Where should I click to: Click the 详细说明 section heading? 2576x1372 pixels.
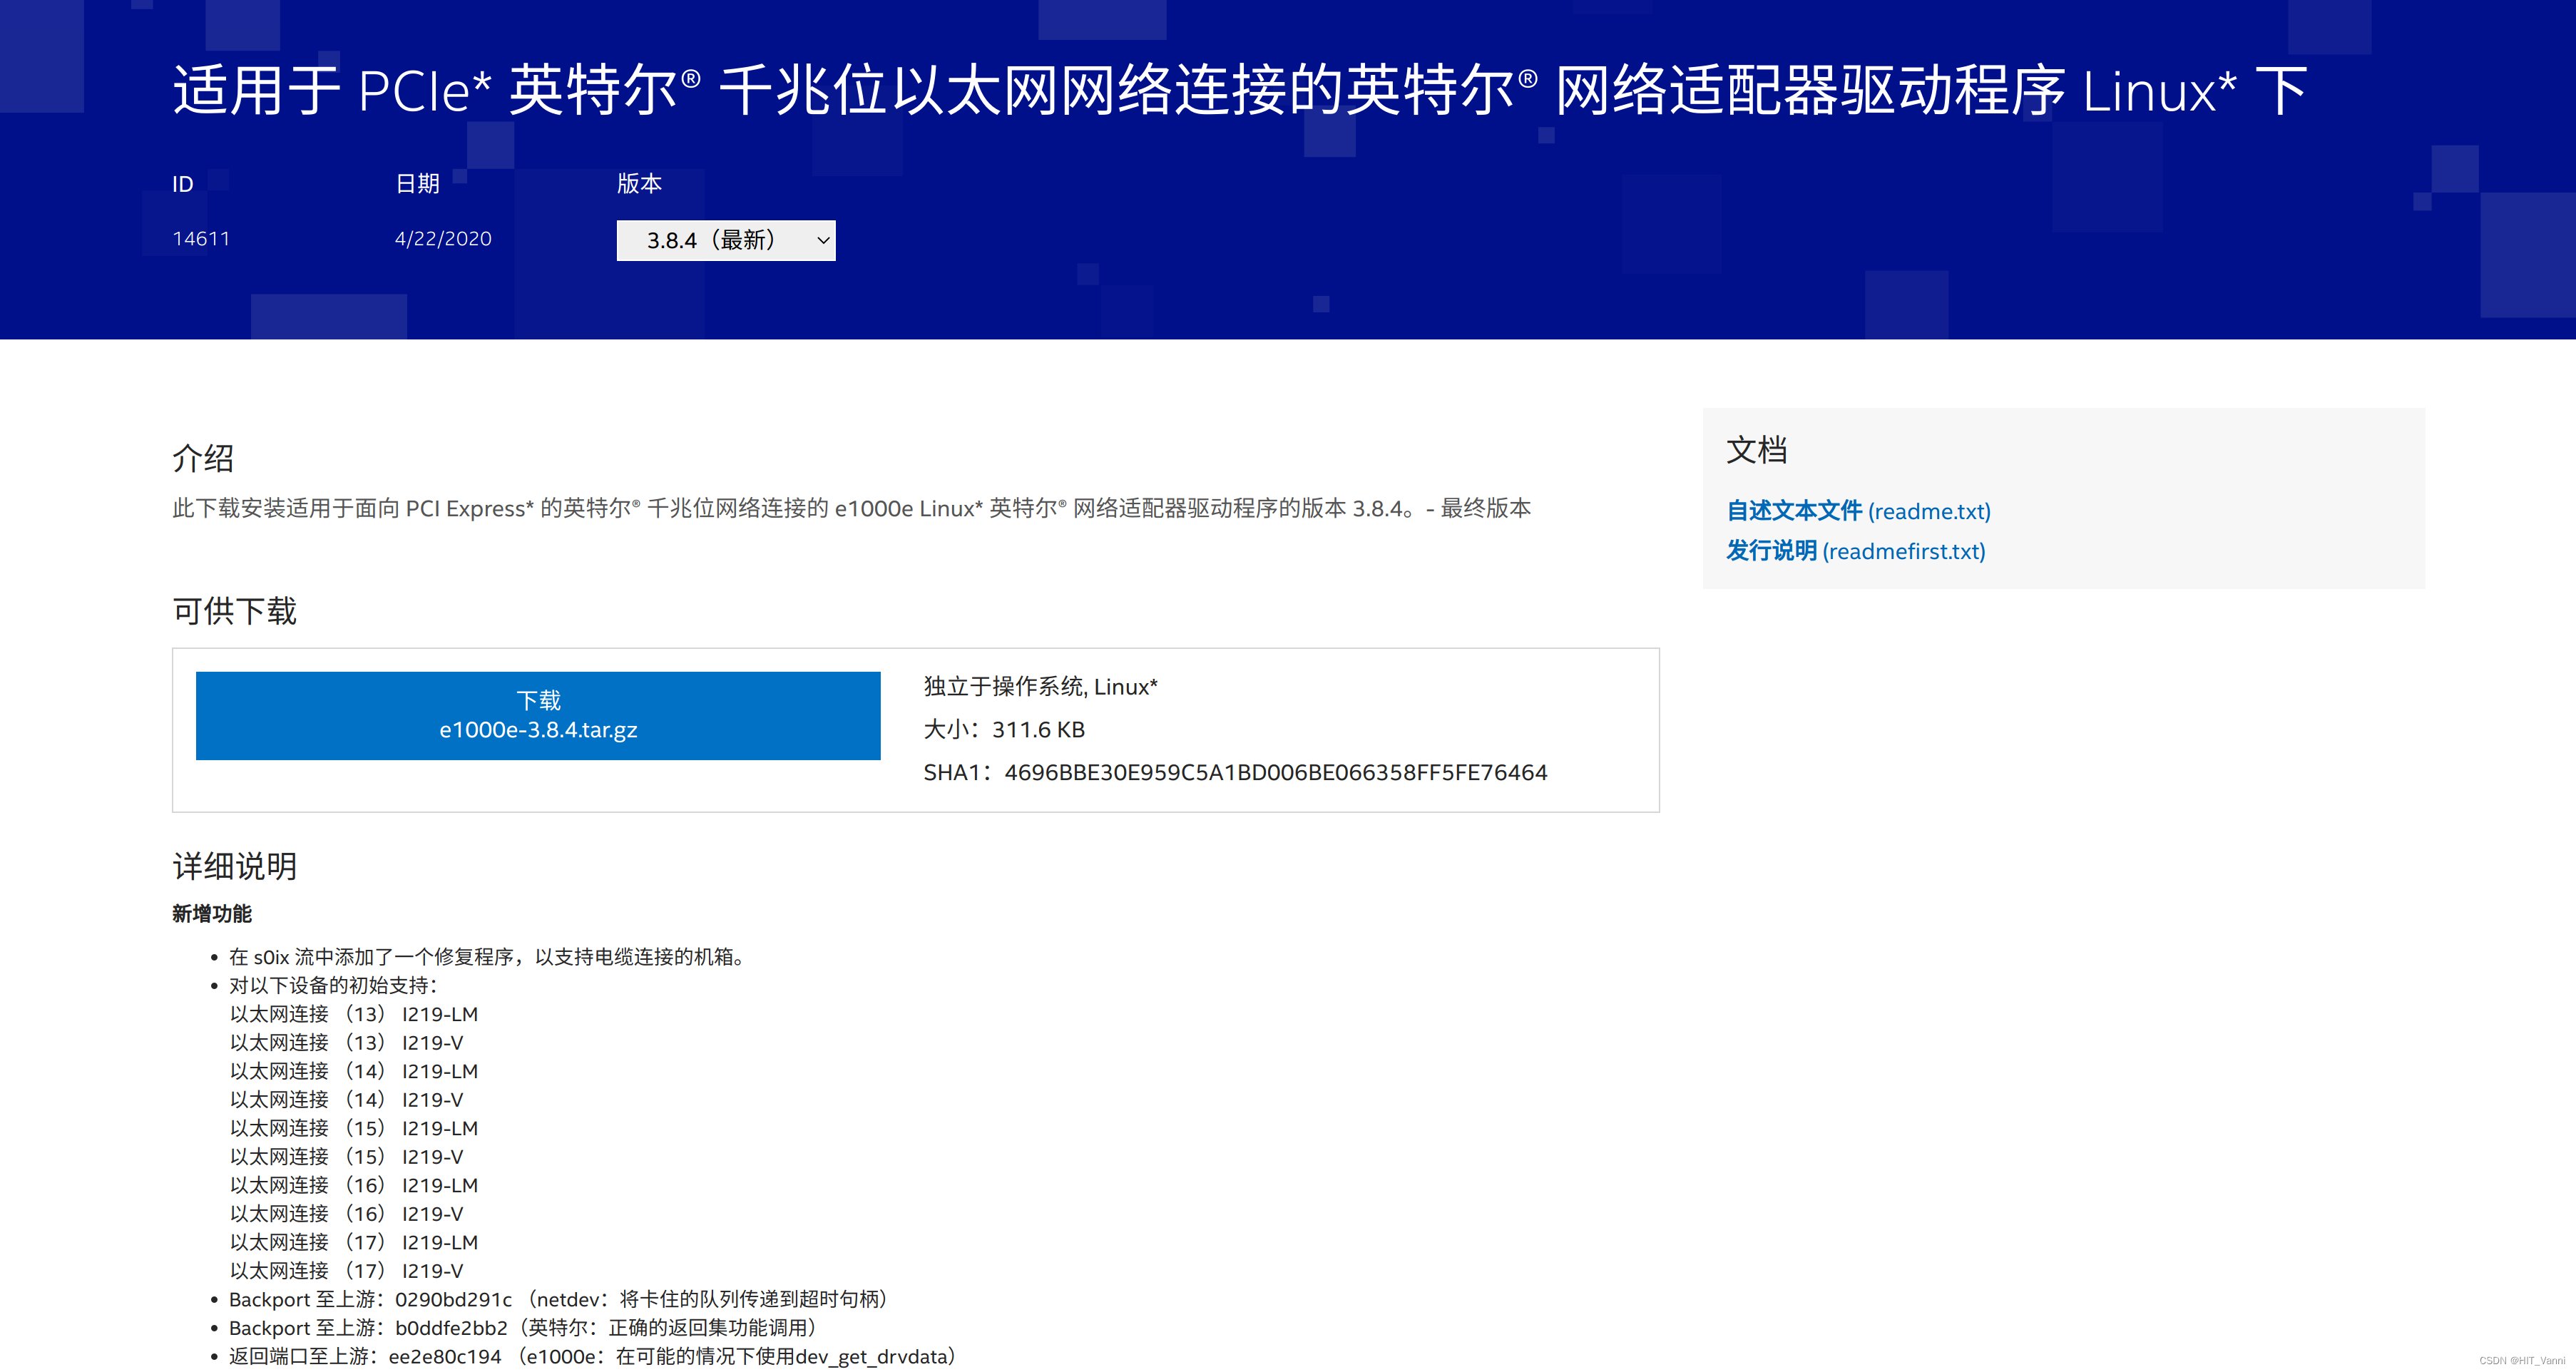pos(234,866)
